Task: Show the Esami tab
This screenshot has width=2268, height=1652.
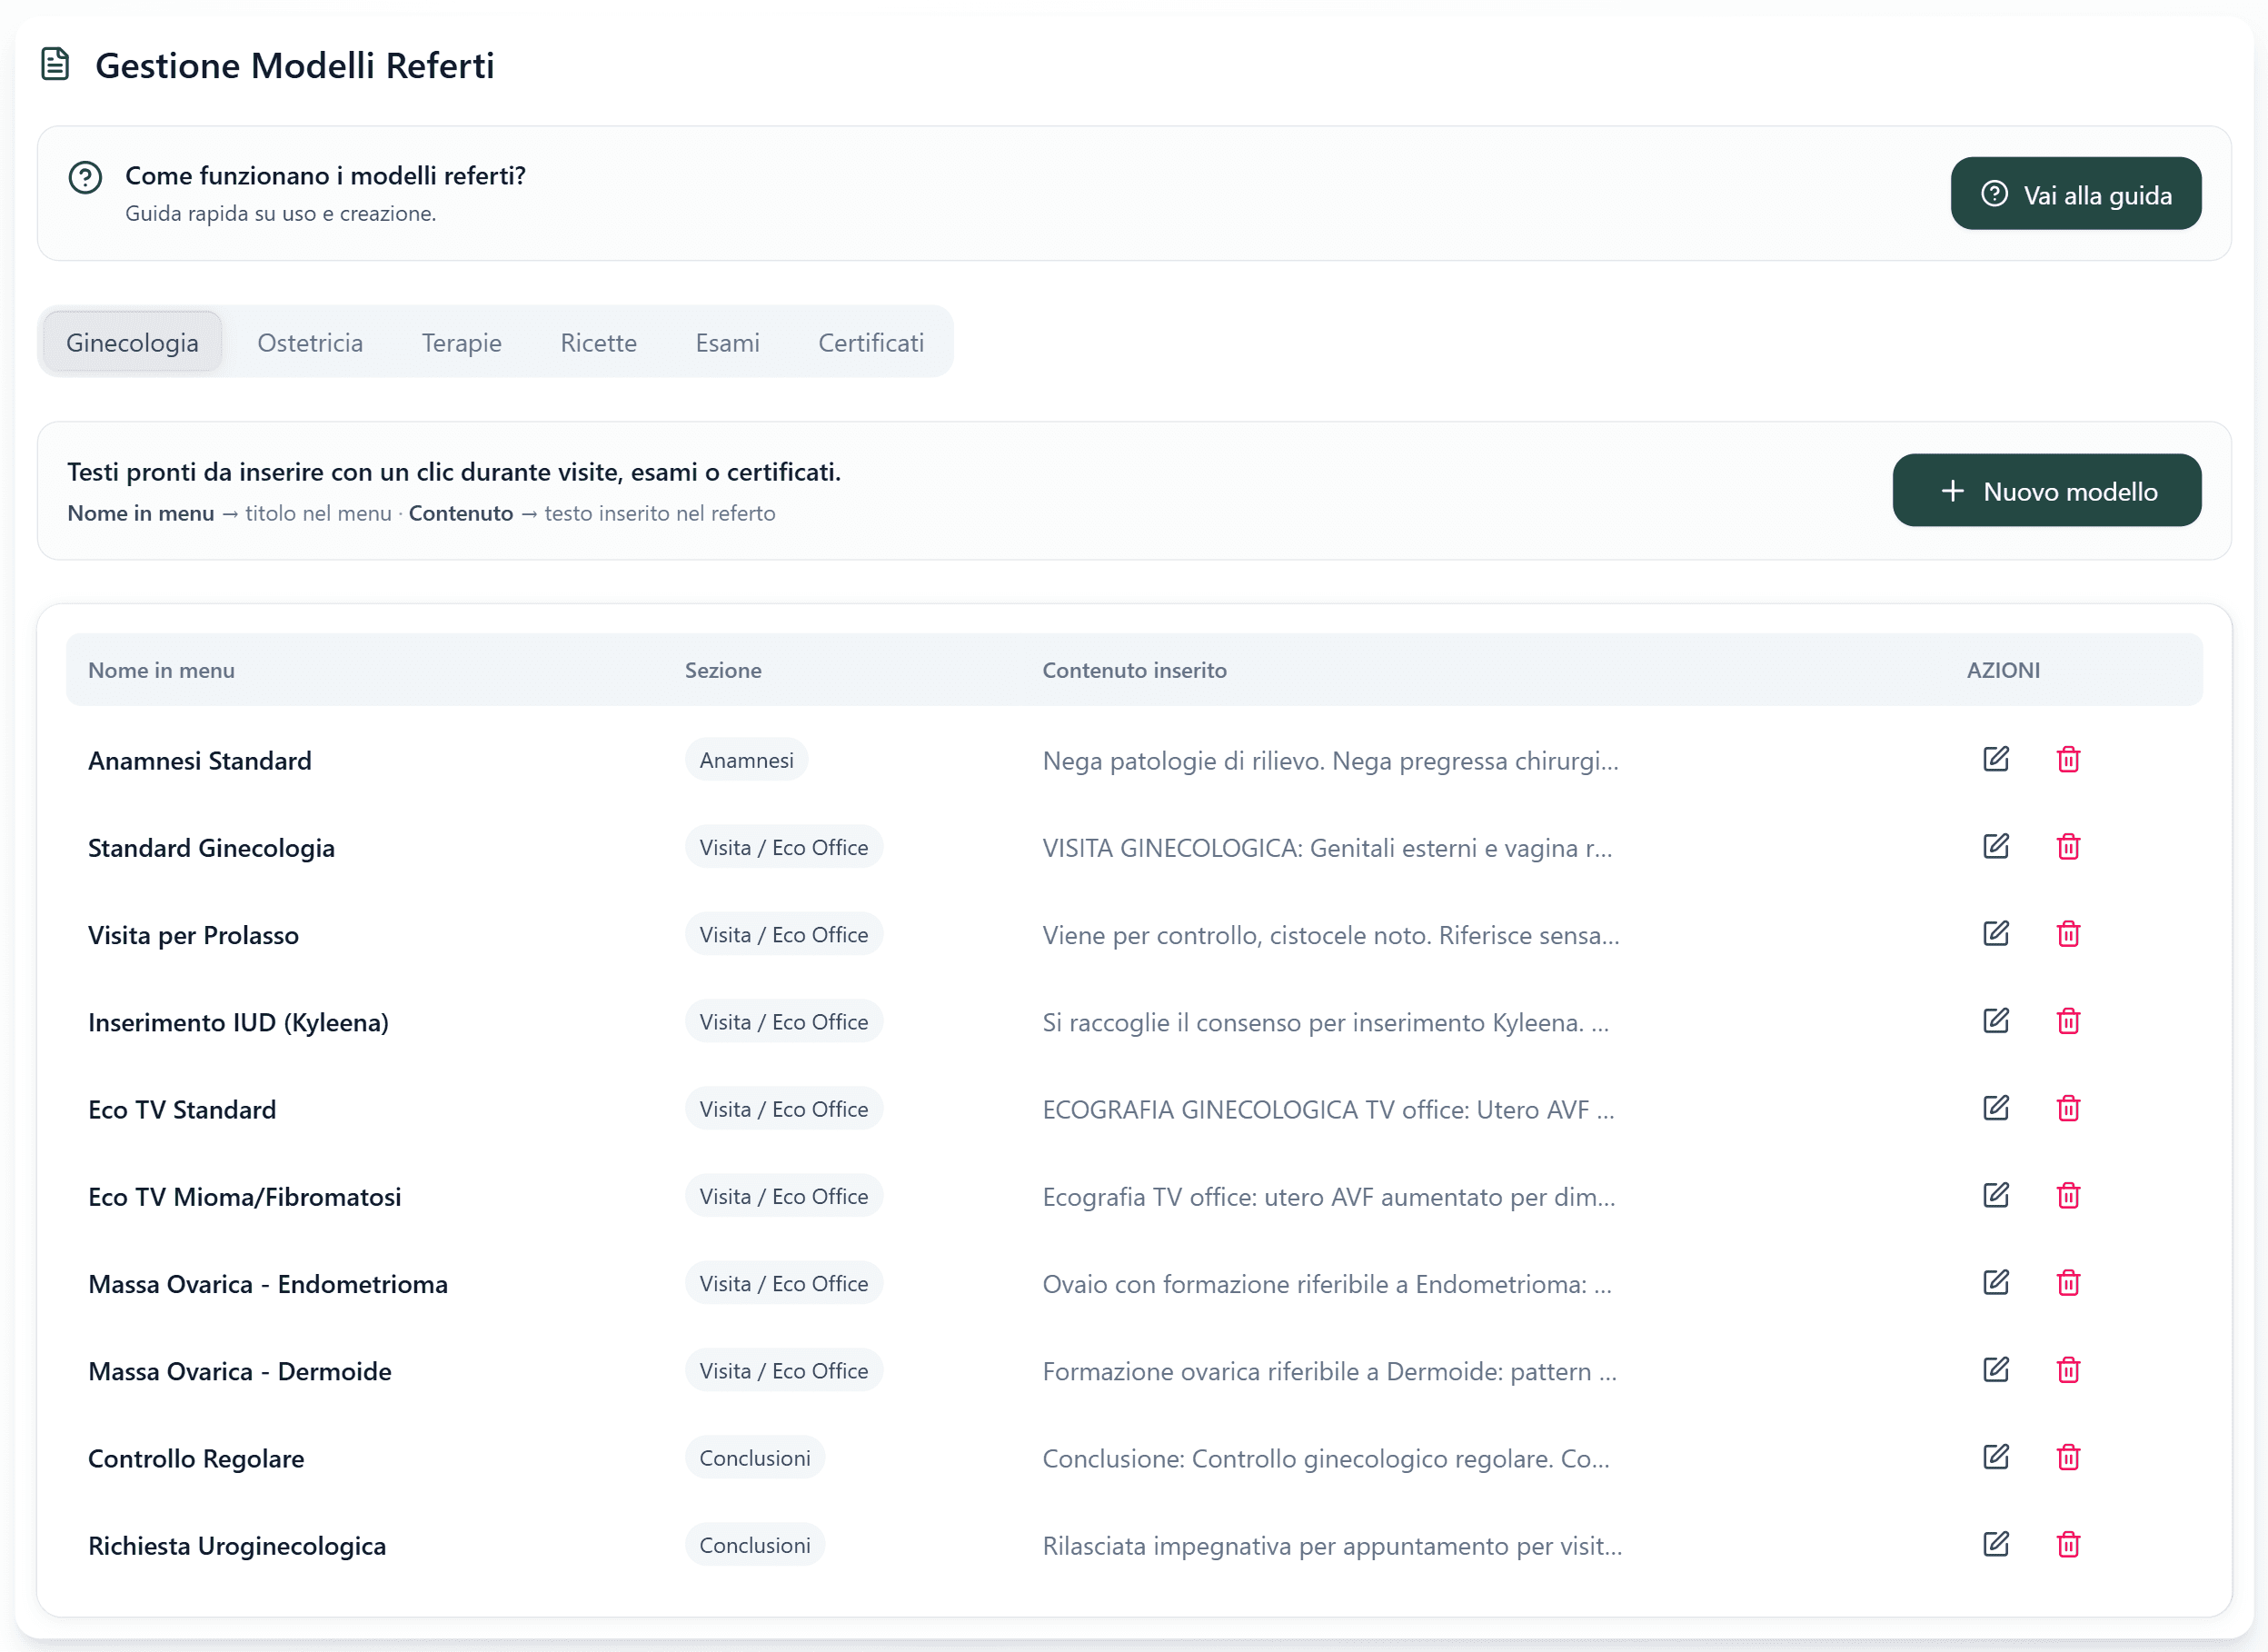Action: tap(727, 342)
